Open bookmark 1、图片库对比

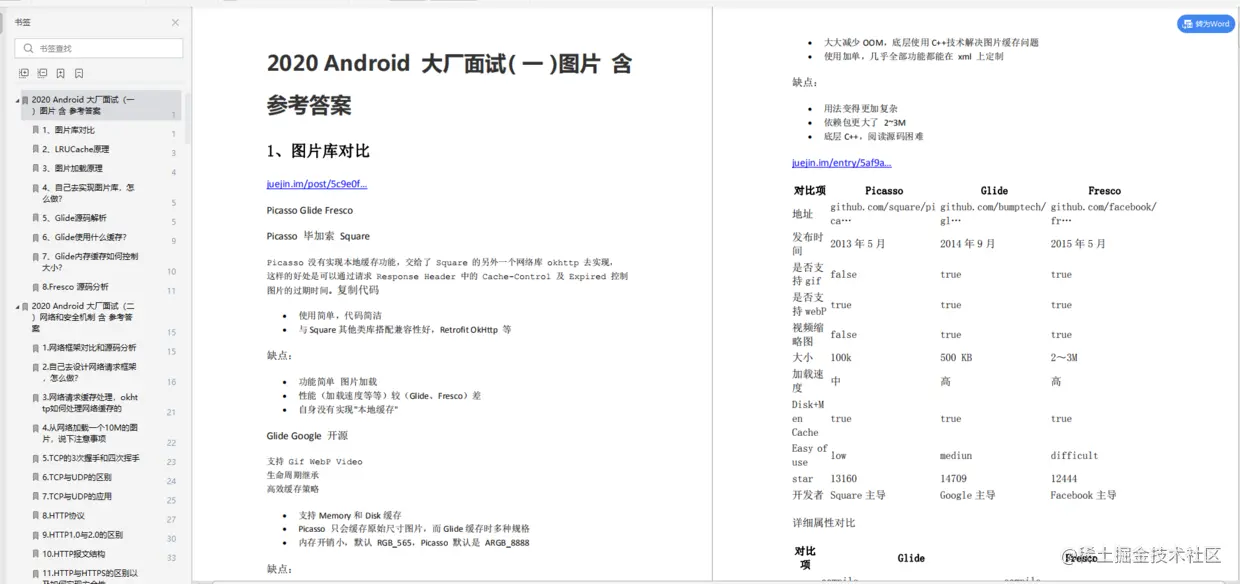(69, 130)
